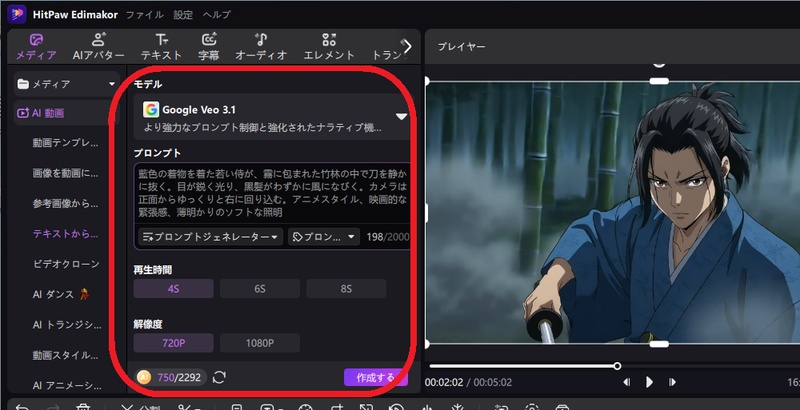
Task: Open the メディア tab
Action: pyautogui.click(x=36, y=47)
